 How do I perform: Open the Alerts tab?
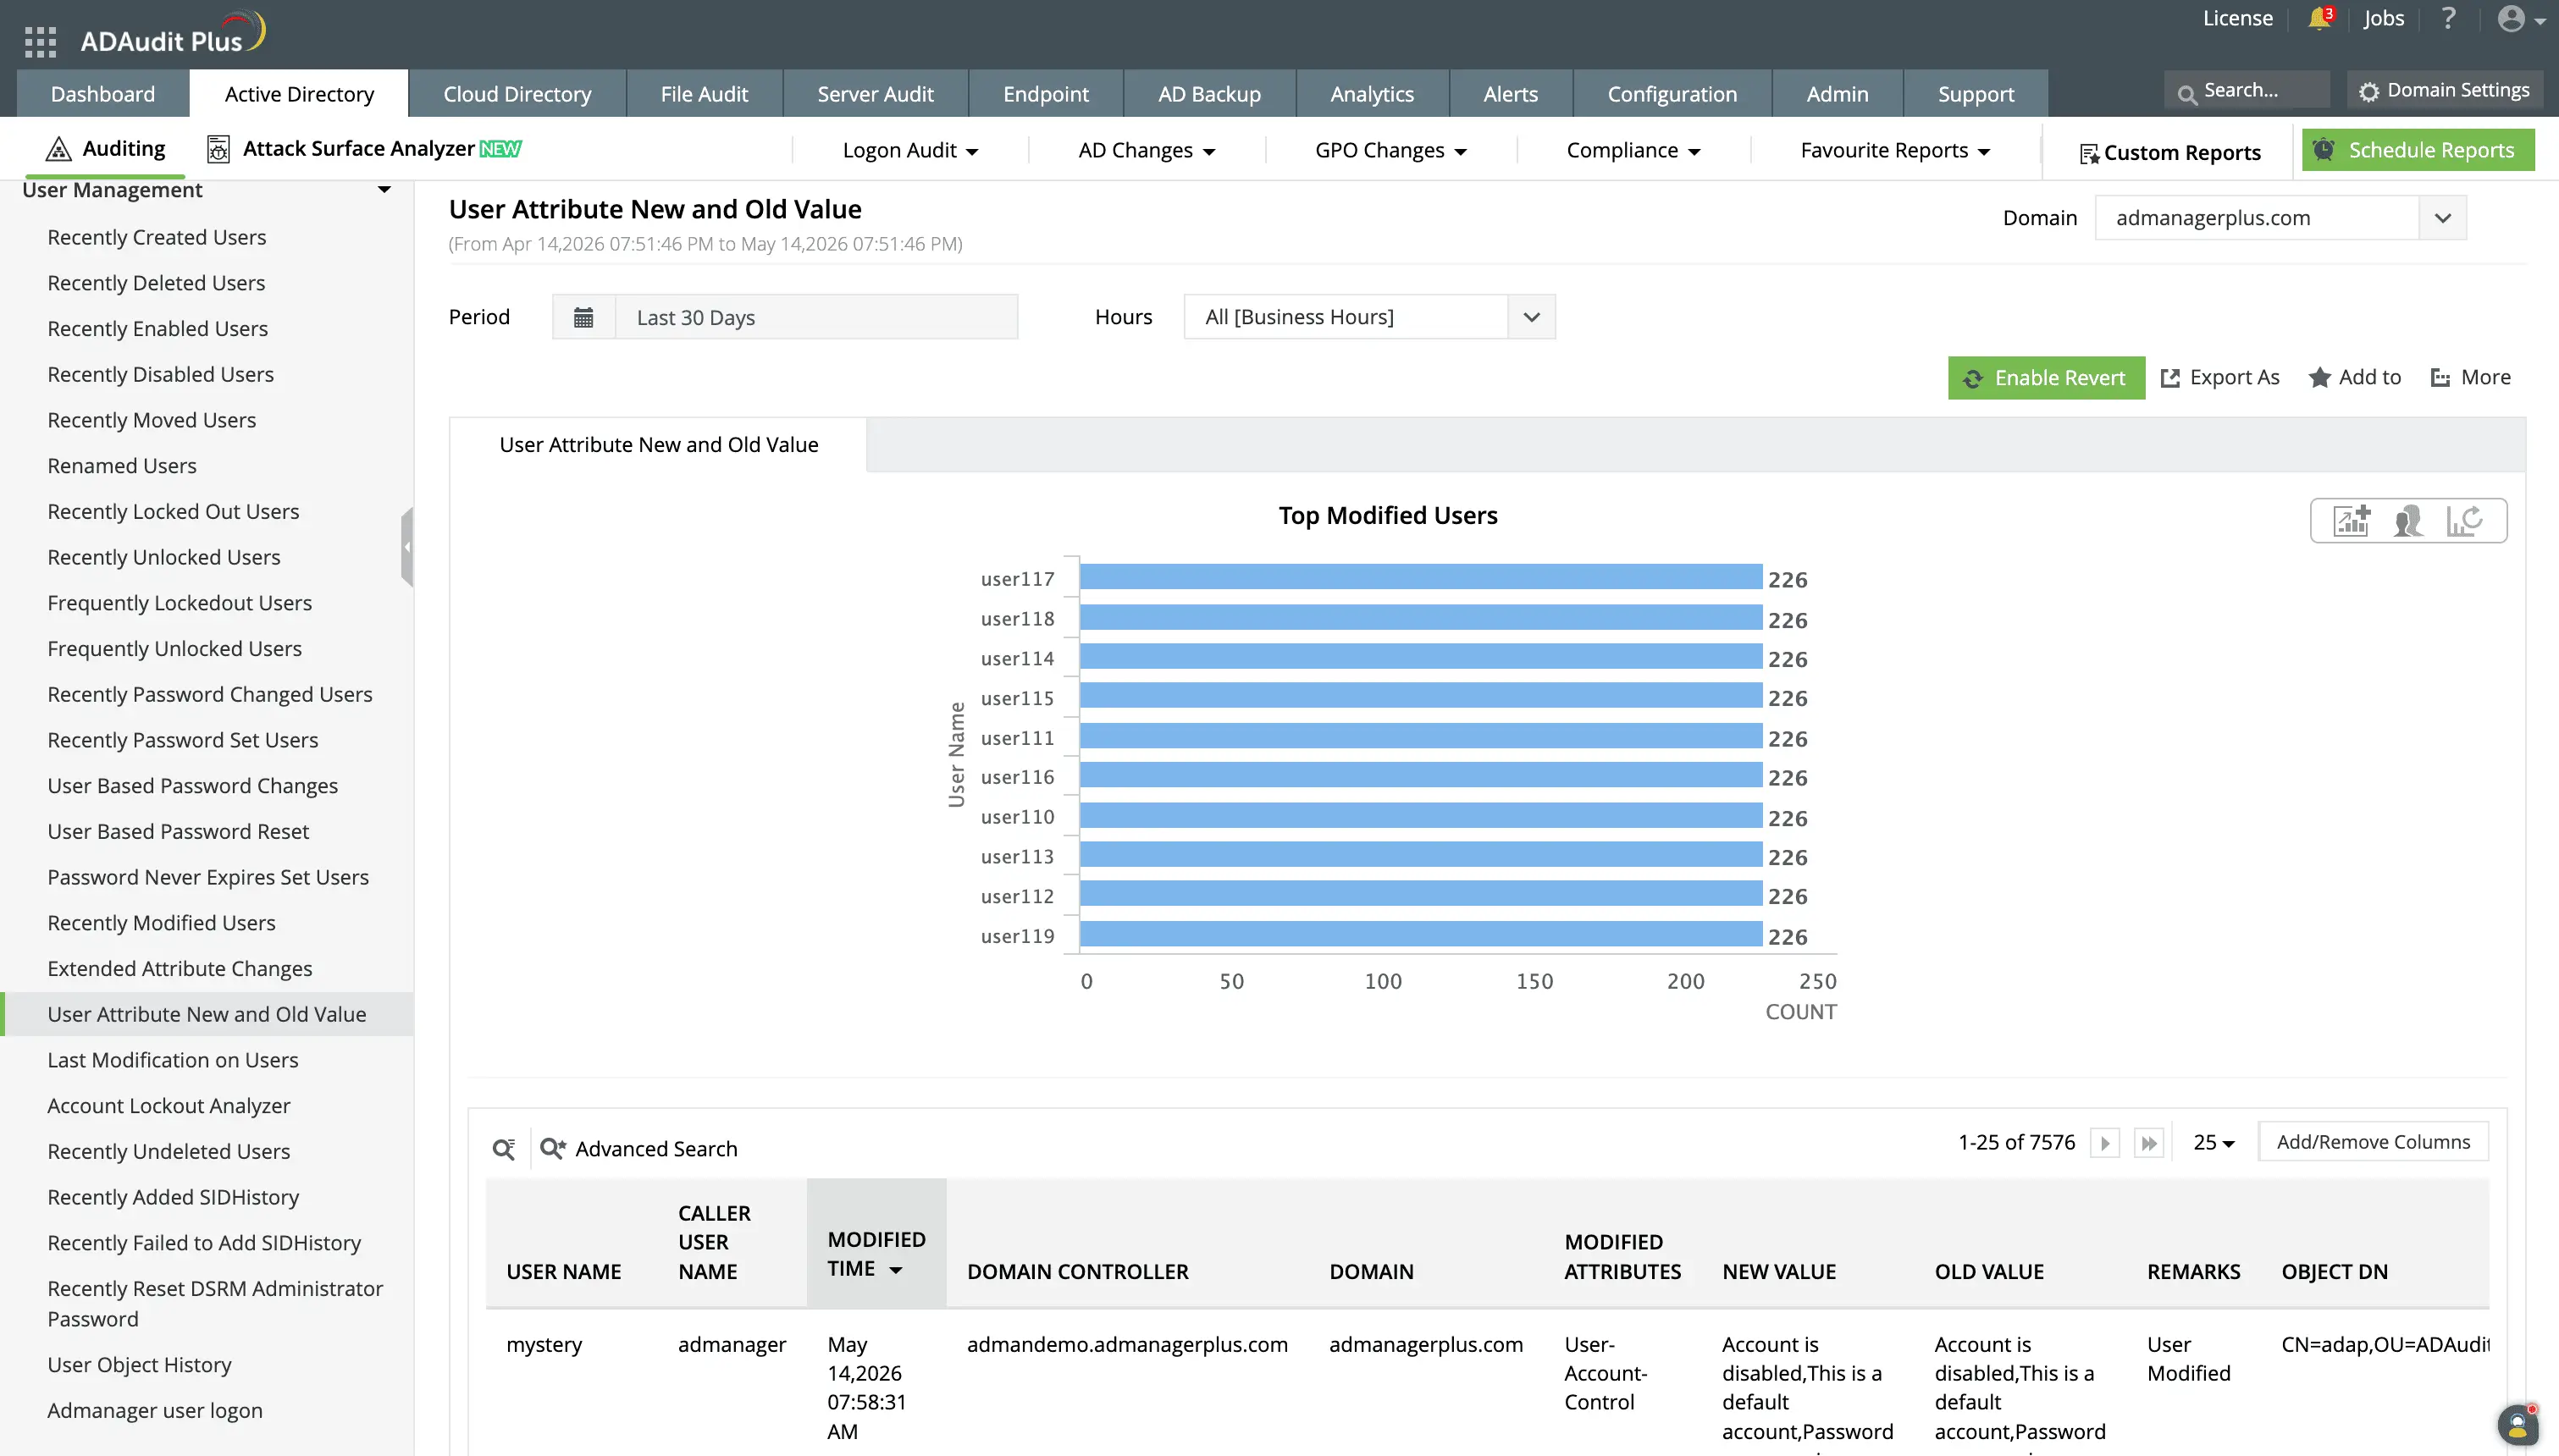(x=1510, y=94)
